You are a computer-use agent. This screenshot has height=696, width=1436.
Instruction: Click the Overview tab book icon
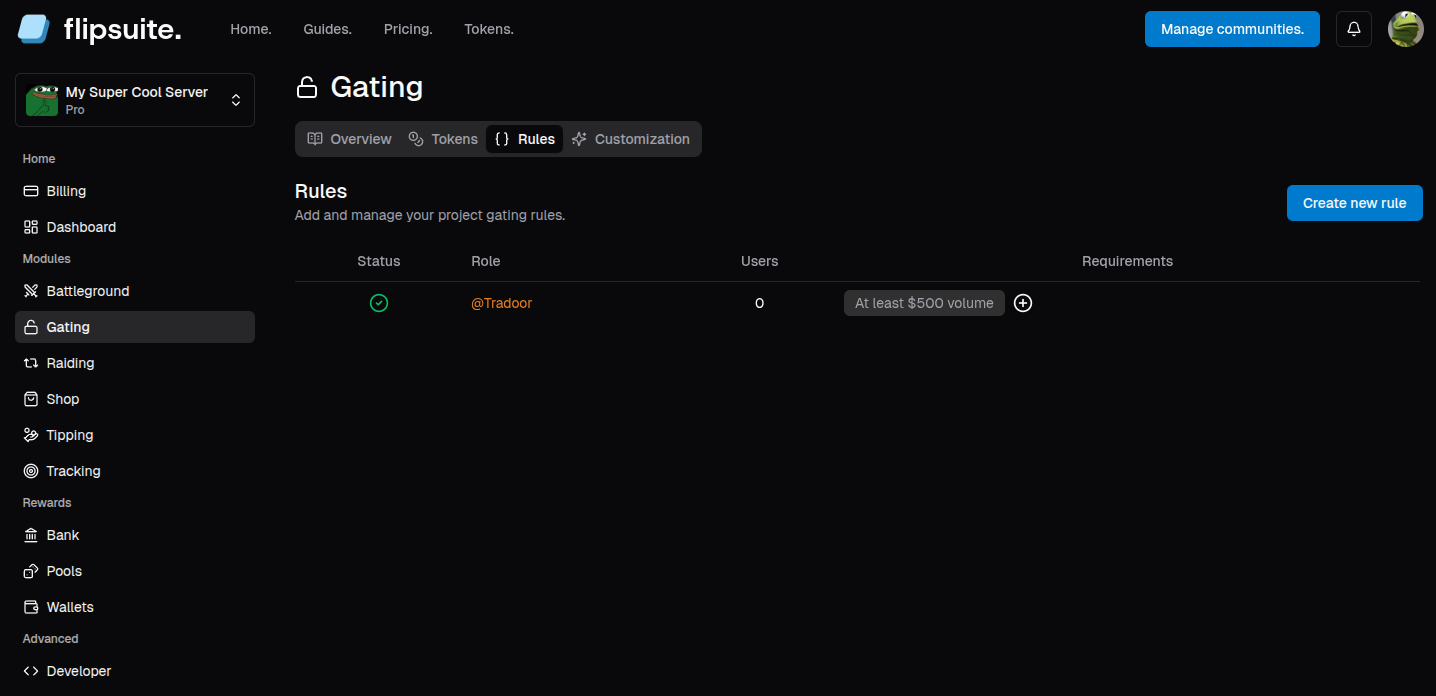pos(315,139)
